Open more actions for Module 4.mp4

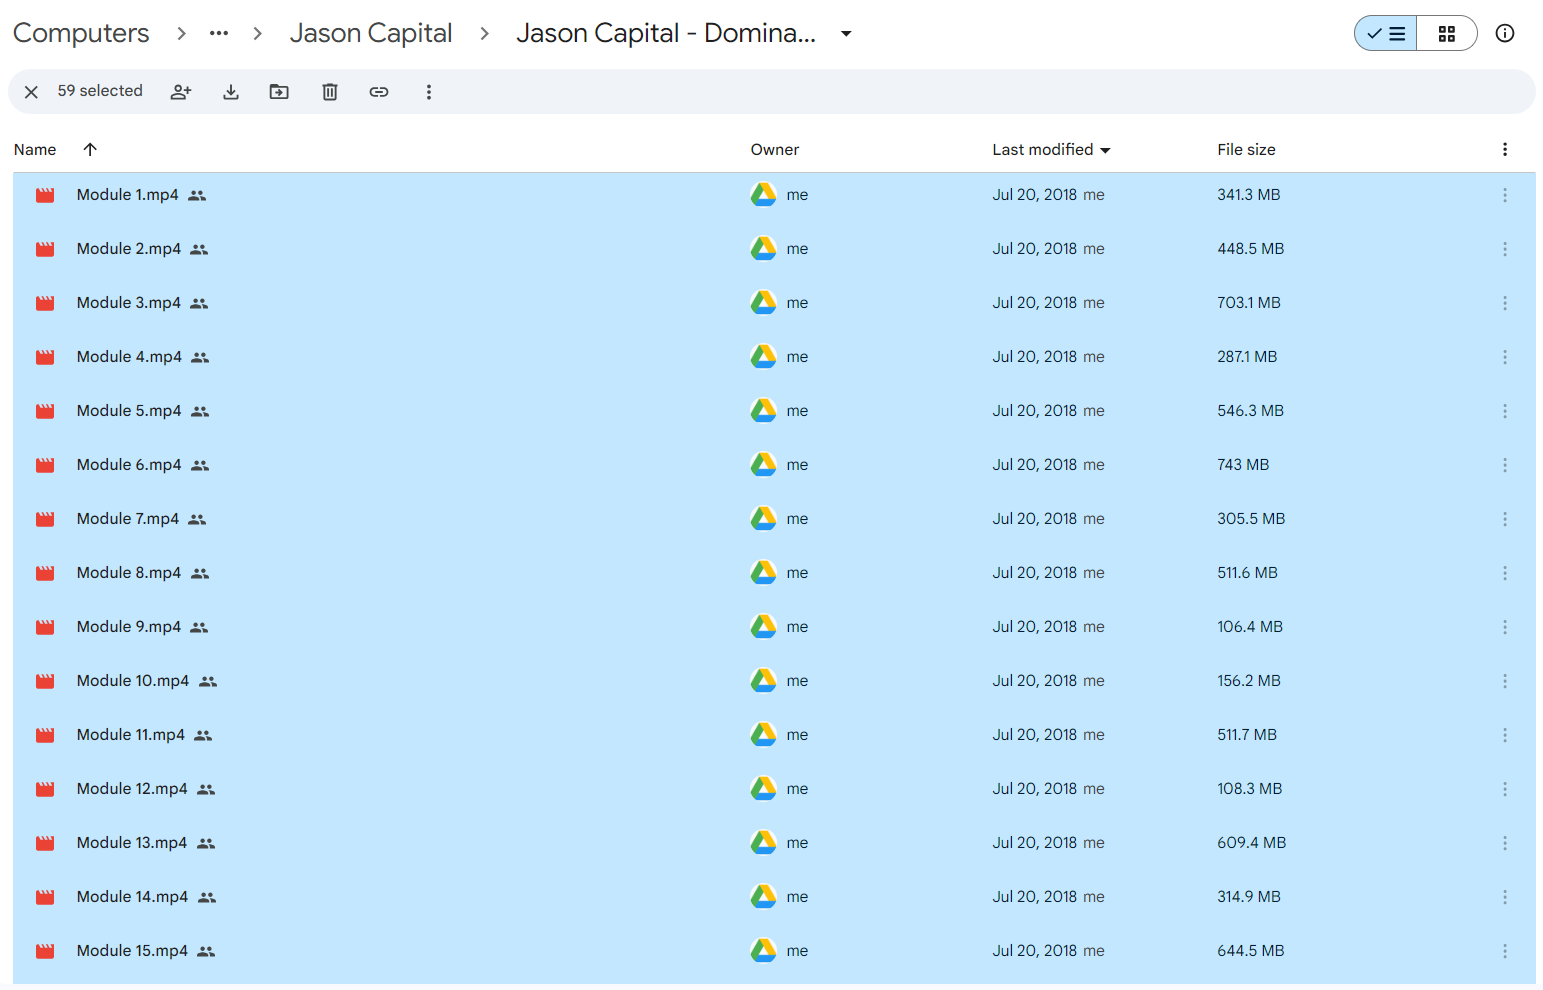(x=1505, y=358)
